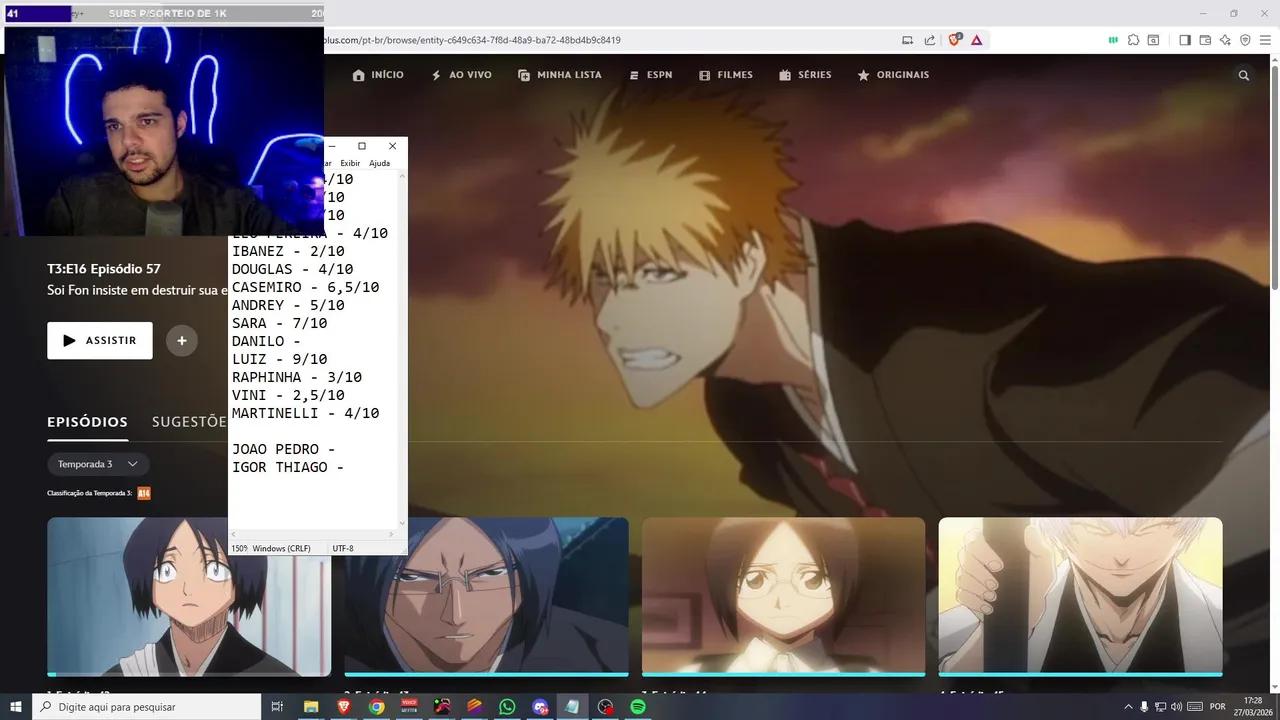Click the browser page scroll-up arrow
Image resolution: width=1280 pixels, height=720 pixels.
[x=1275, y=59]
